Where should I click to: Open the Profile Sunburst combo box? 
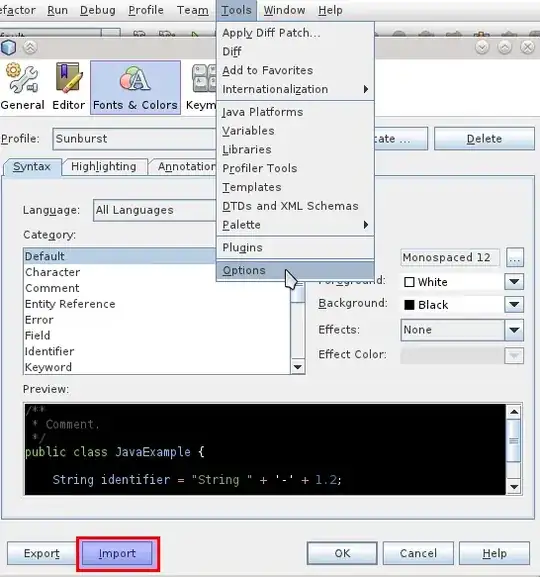[134, 139]
